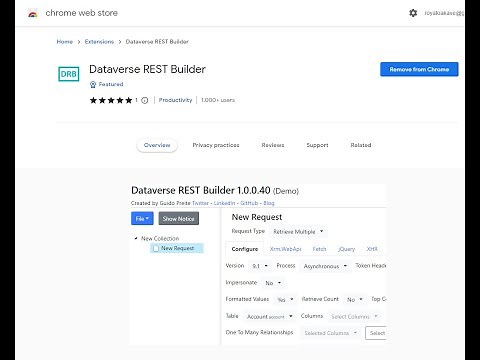Click the rating info circle icon
The image size is (480, 360).
[145, 100]
